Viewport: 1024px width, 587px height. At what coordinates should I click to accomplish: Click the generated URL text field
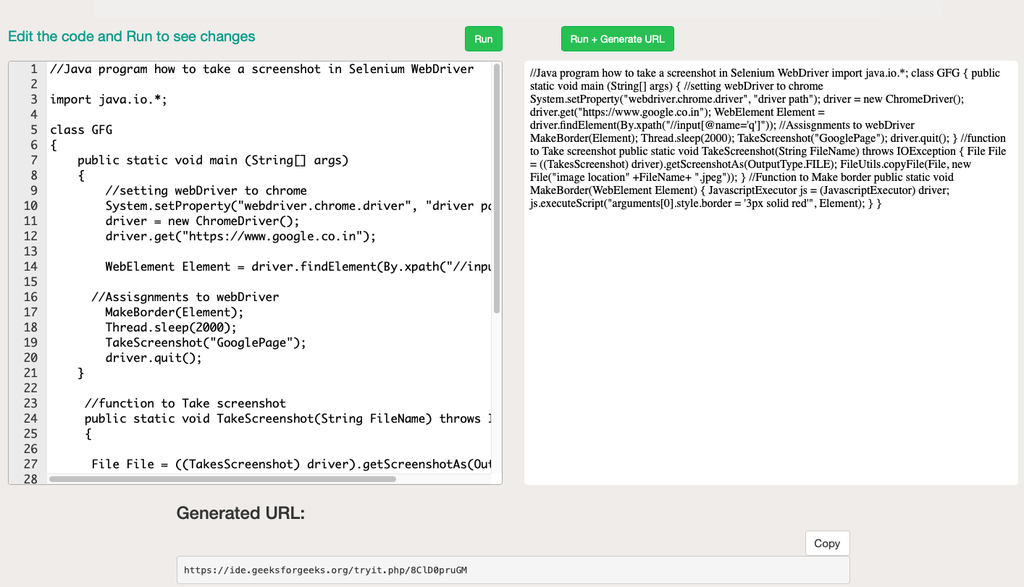pyautogui.click(x=513, y=570)
